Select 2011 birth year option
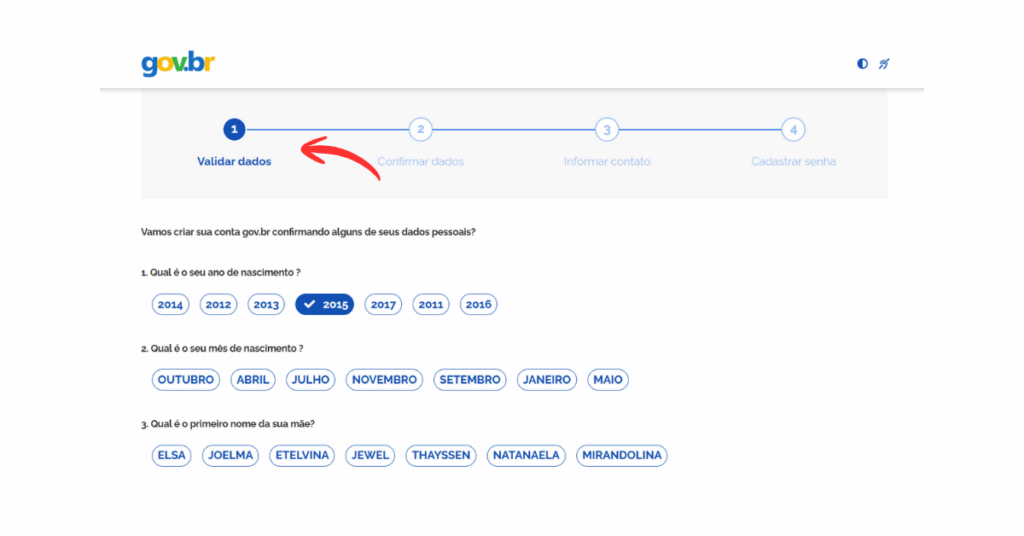The width and height of the screenshot is (1024, 536). point(431,305)
